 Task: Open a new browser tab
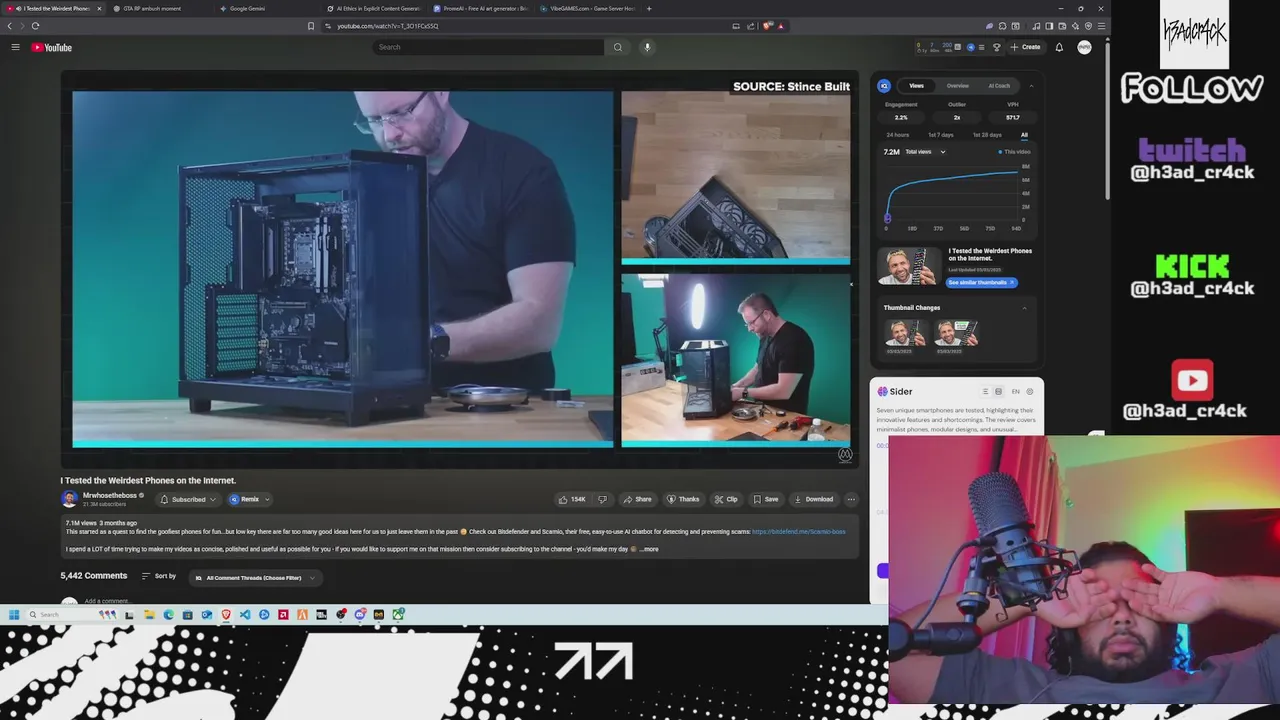(x=649, y=8)
